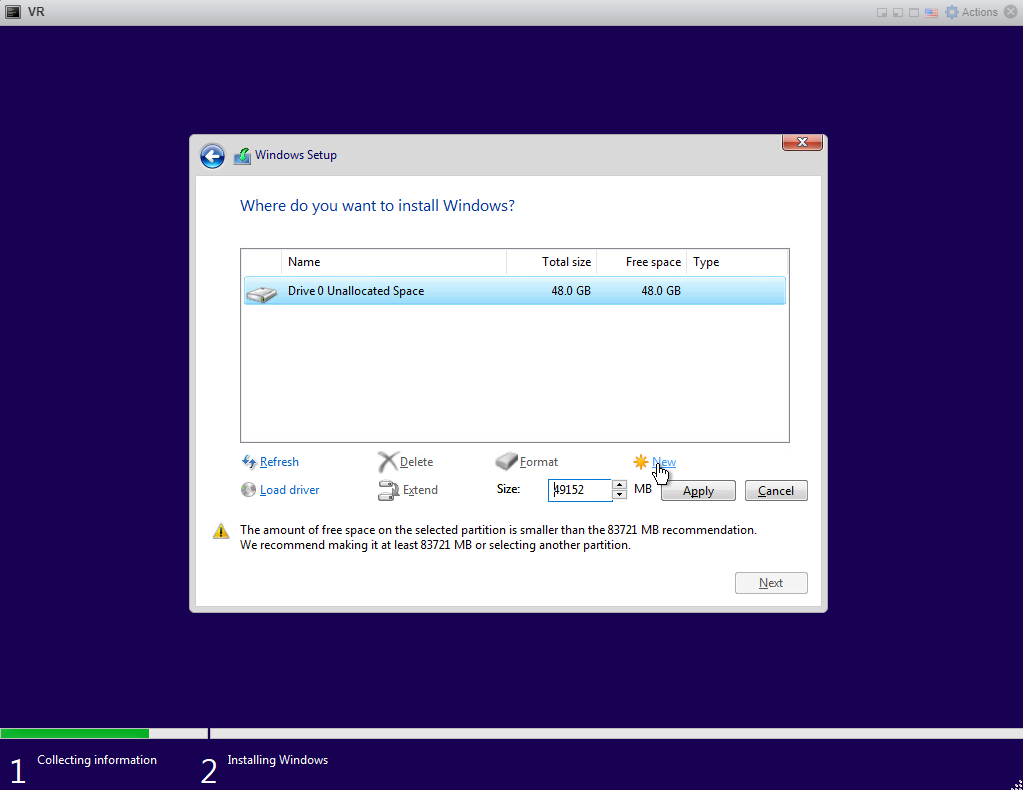This screenshot has height=790, width=1023.
Task: Close the Windows Setup dialog
Action: (802, 142)
